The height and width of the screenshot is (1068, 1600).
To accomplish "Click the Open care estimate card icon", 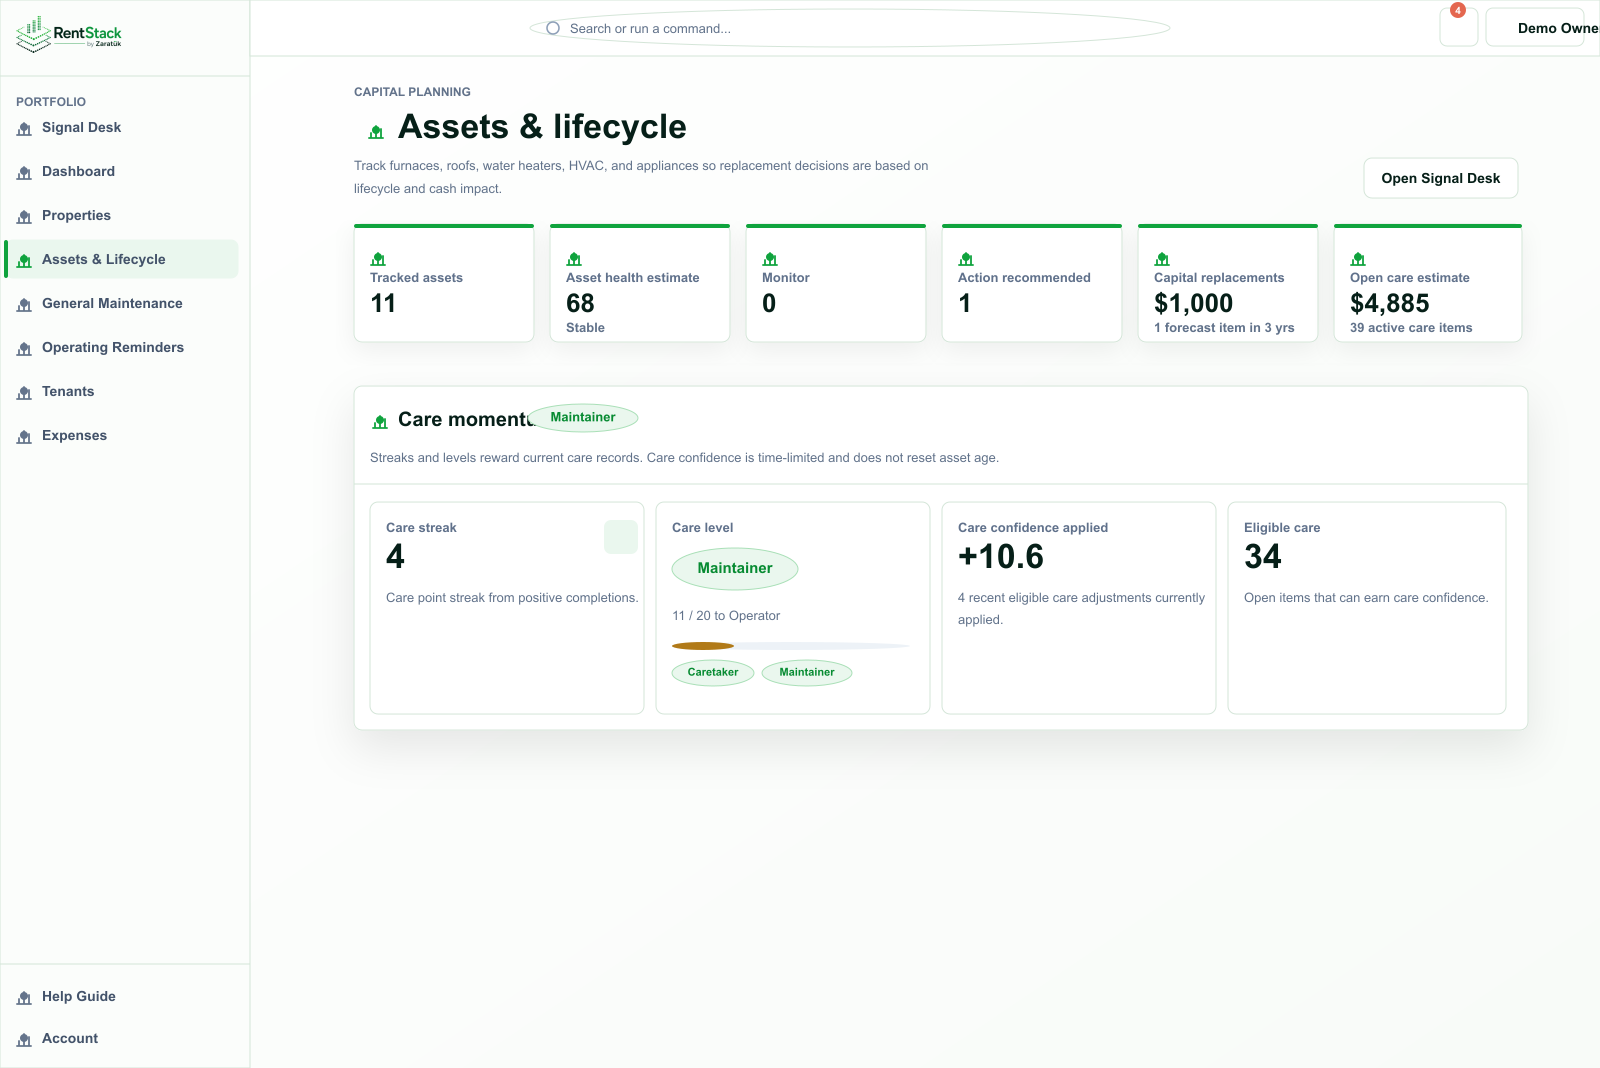I will coord(1358,259).
